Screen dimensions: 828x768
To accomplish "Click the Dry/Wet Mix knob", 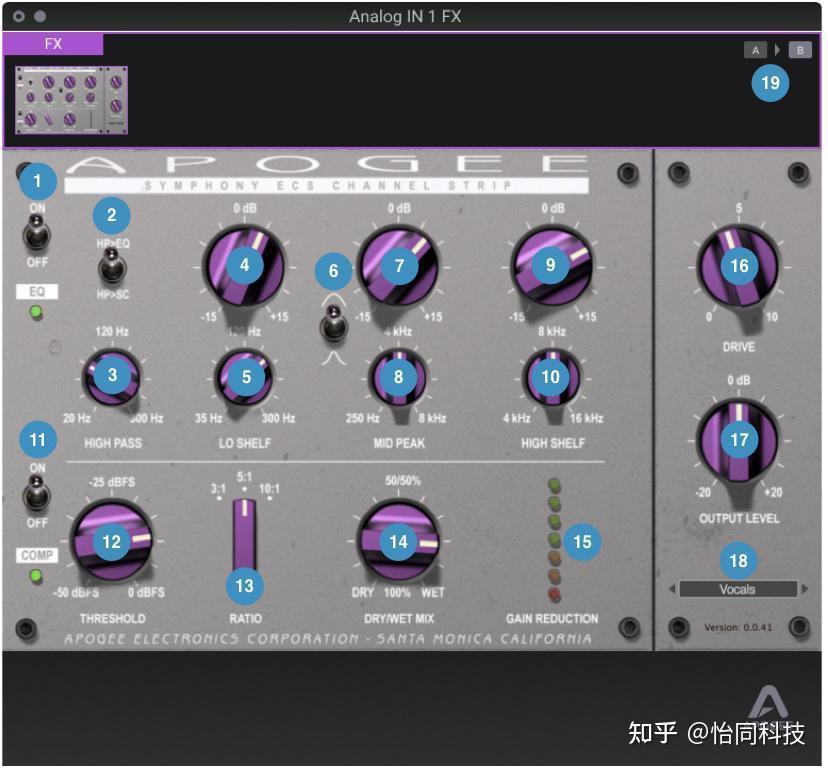I will [397, 541].
